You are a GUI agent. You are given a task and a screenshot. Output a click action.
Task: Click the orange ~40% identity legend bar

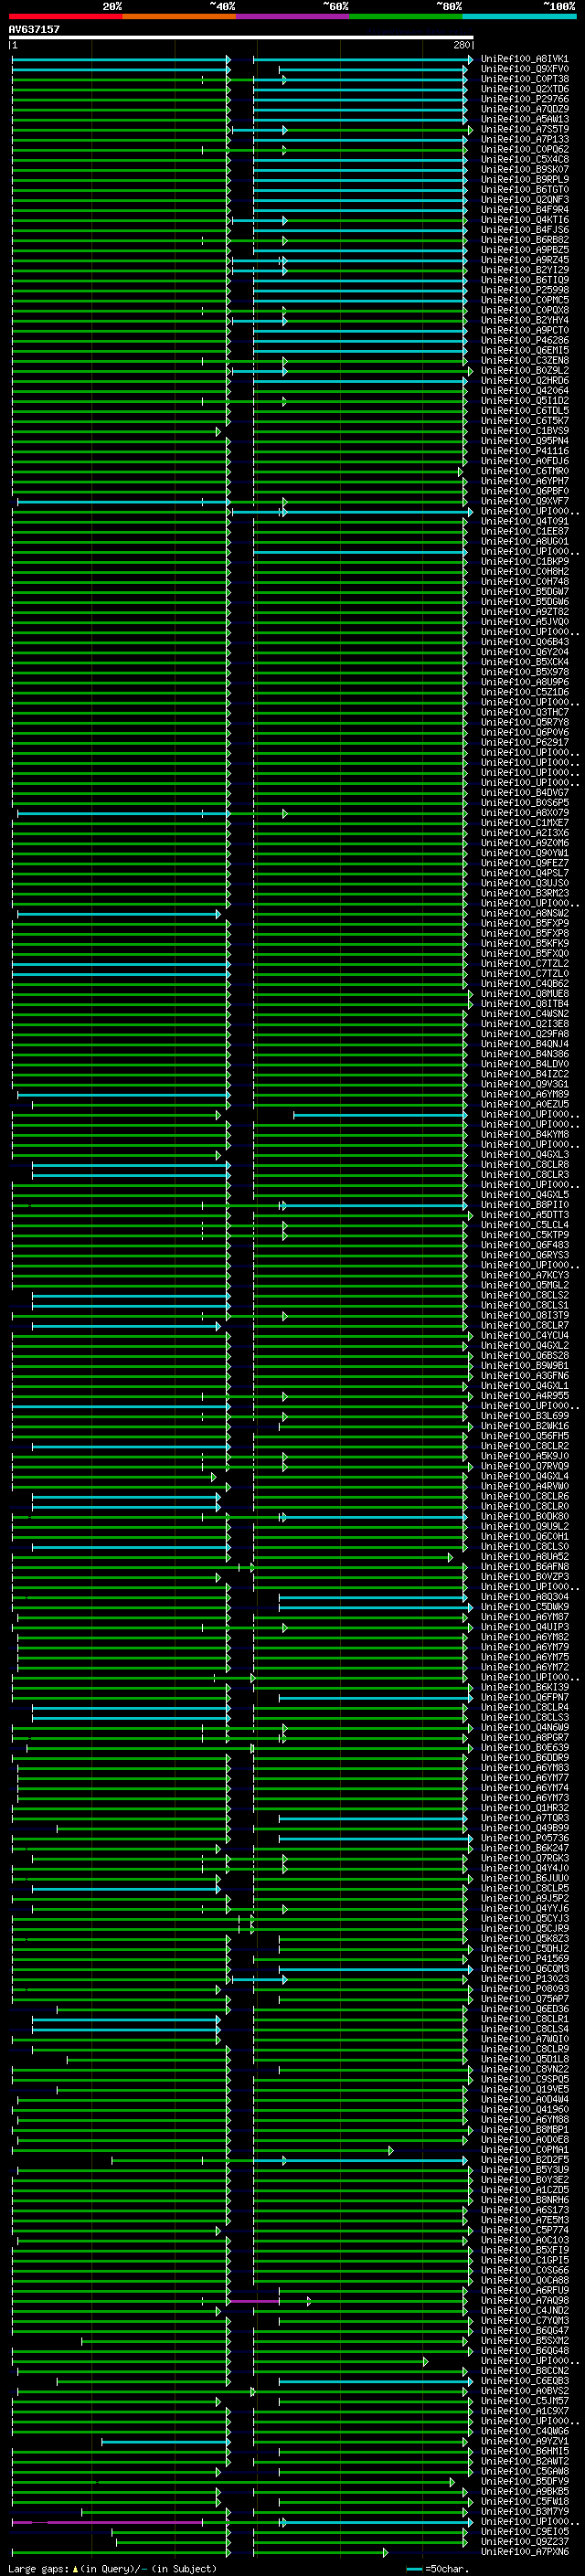pos(179,16)
